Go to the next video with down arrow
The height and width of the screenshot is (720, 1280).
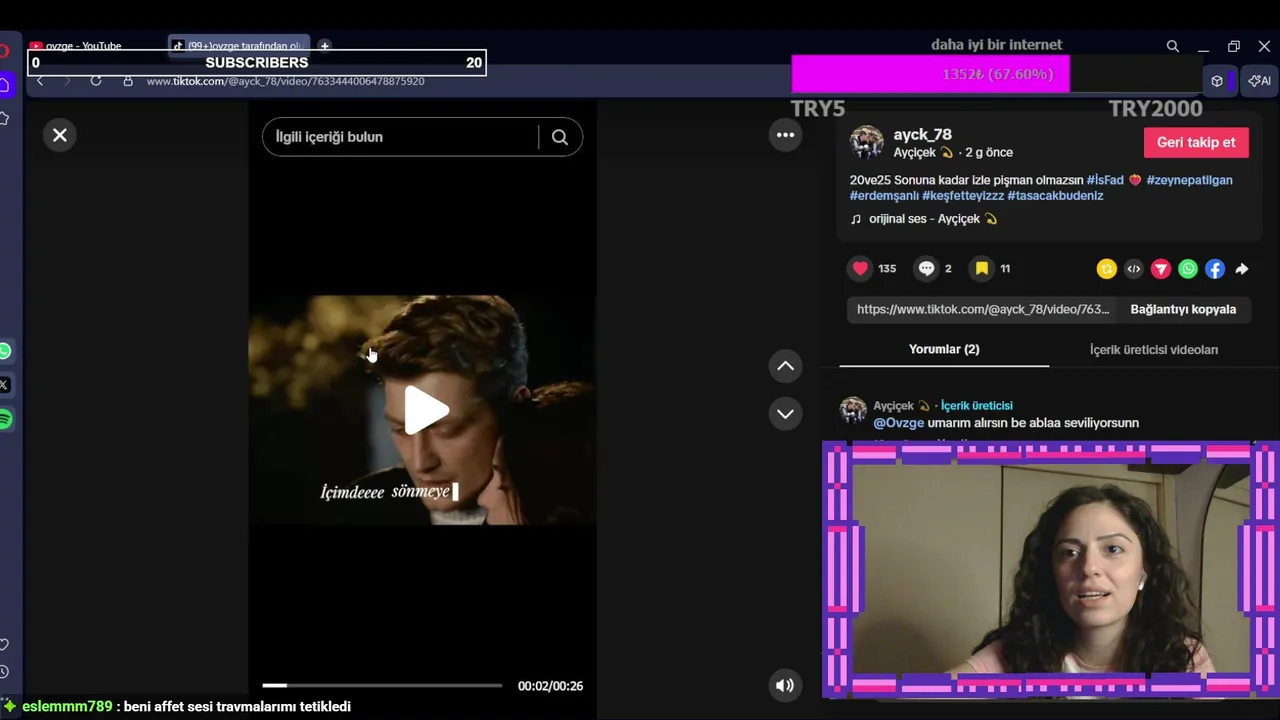click(786, 413)
